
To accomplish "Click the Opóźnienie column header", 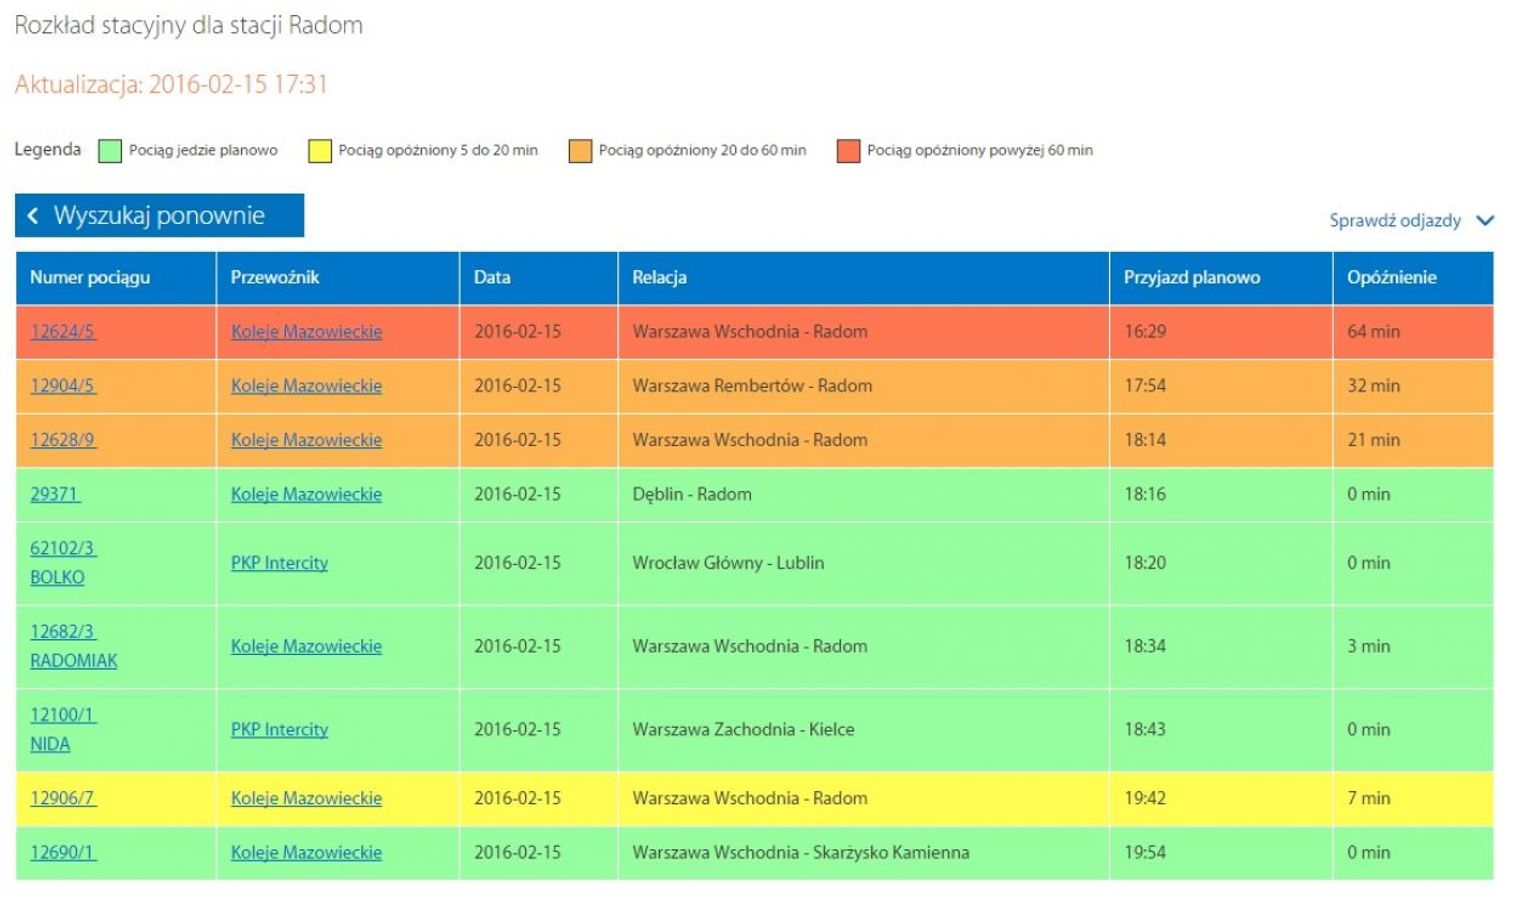I will pyautogui.click(x=1391, y=278).
